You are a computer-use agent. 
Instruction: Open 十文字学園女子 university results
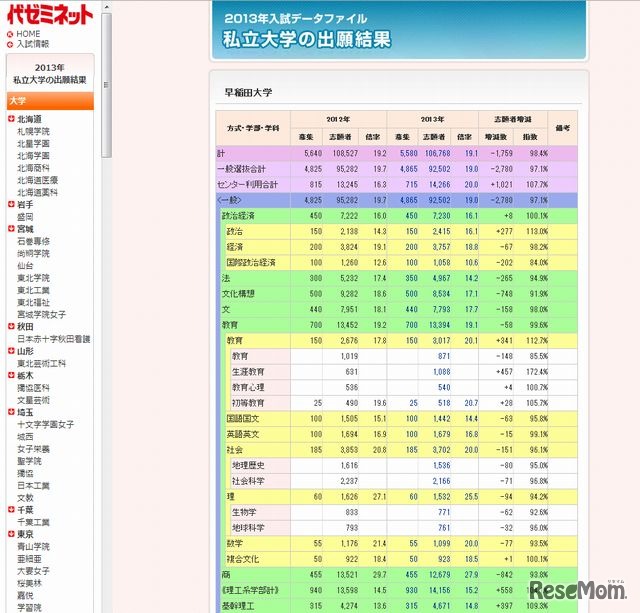coord(46,424)
